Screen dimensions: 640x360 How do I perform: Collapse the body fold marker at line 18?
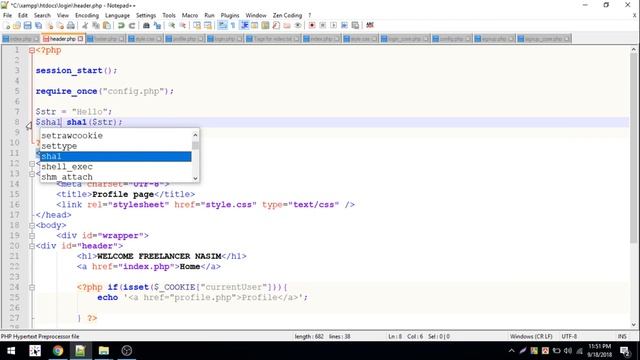32,225
